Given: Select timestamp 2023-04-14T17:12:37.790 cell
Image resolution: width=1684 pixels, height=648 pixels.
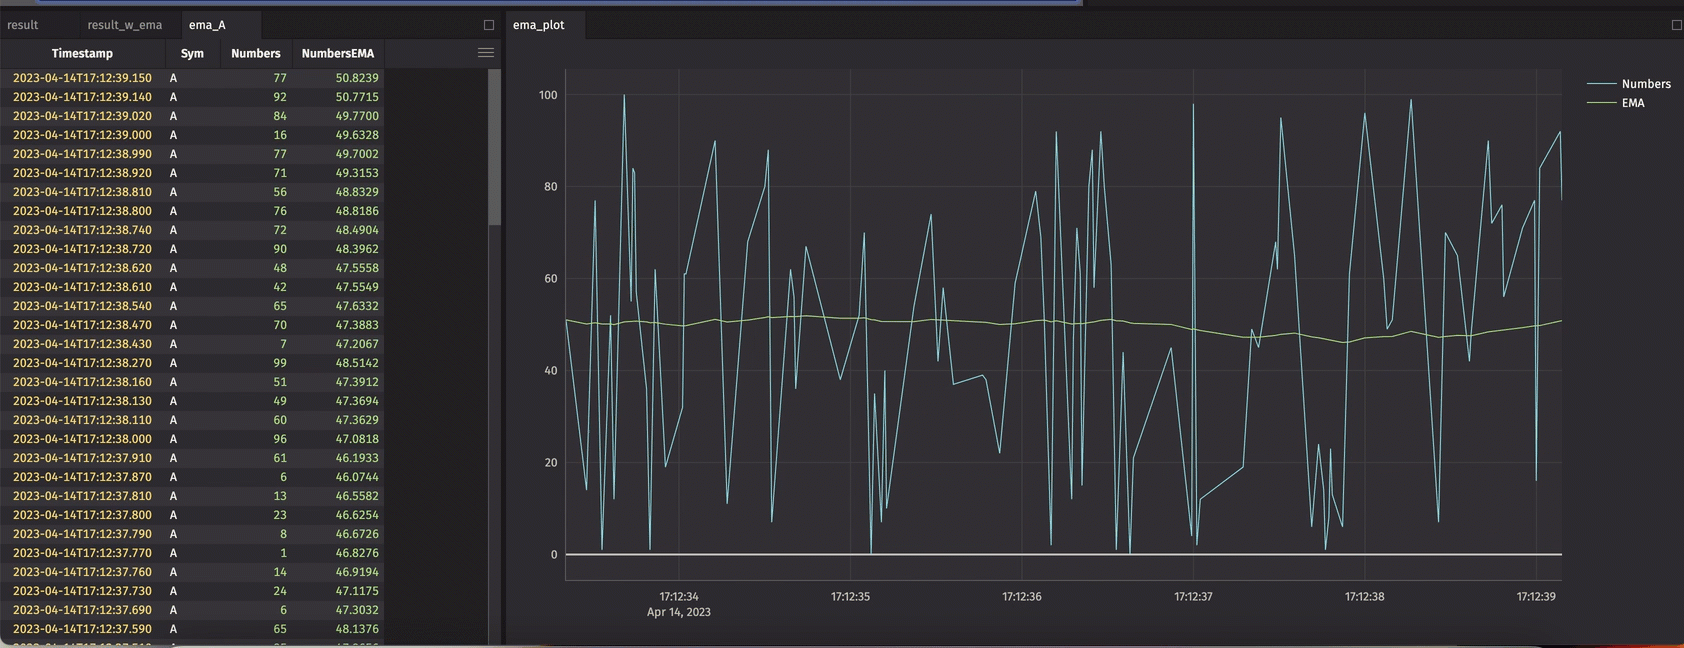Looking at the screenshot, I should [82, 534].
